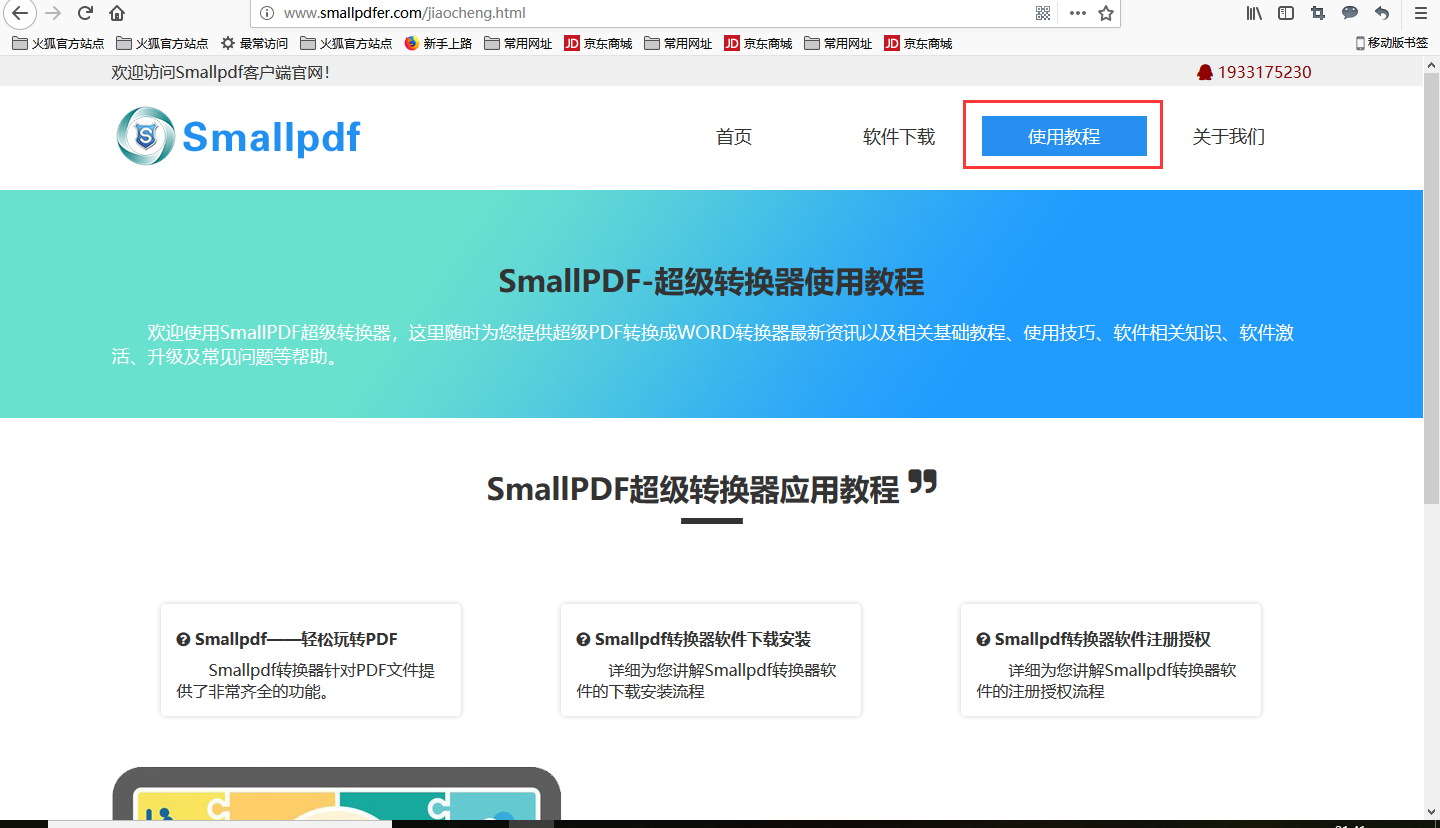Screen dimensions: 1440x828
Task: Reload the current page
Action: tap(85, 13)
